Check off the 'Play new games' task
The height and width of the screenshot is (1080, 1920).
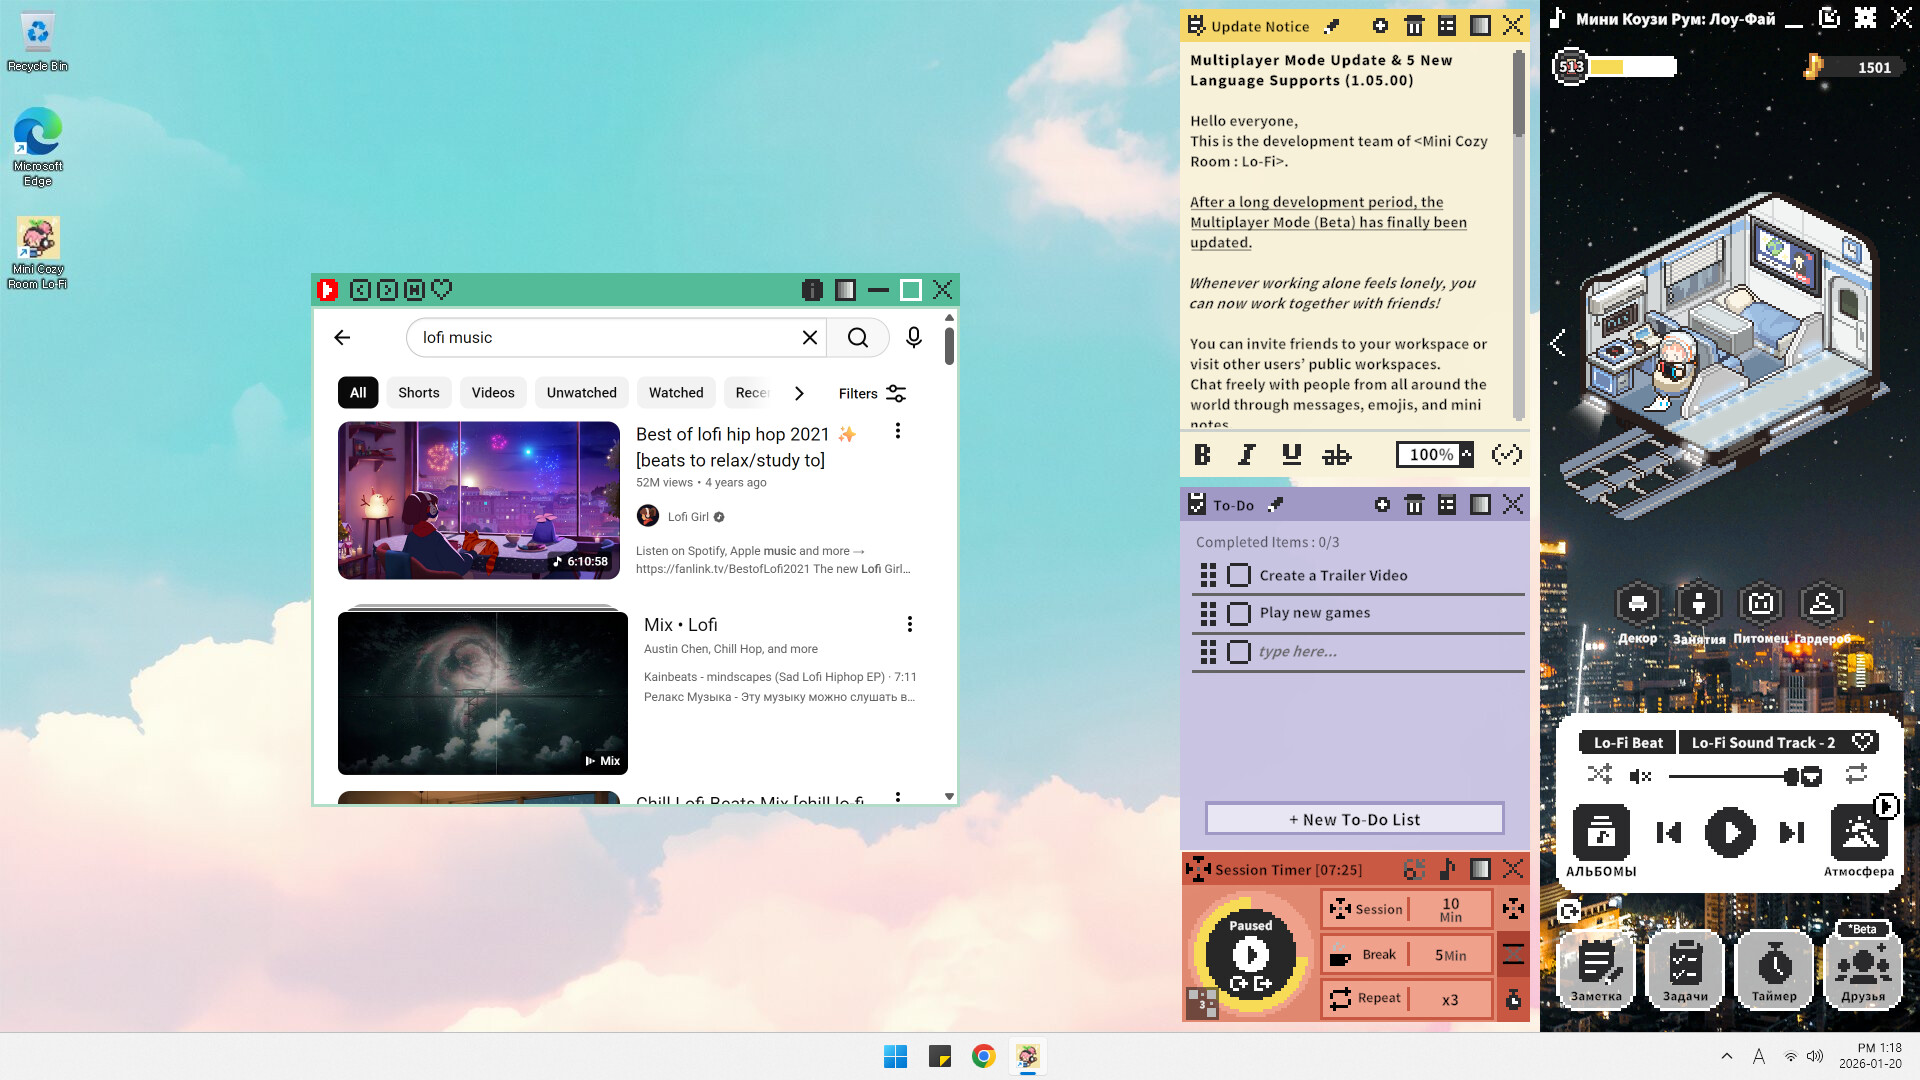pos(1239,613)
